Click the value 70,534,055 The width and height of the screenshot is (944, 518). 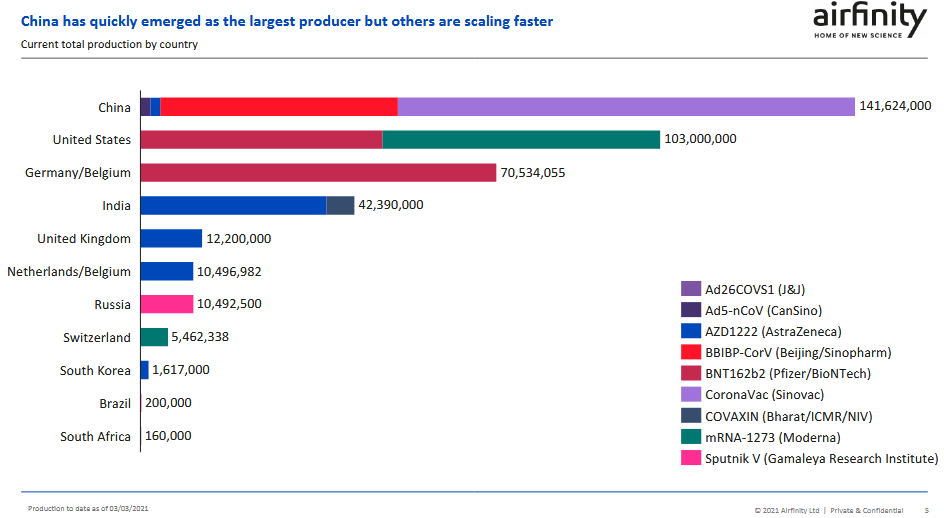(x=533, y=173)
